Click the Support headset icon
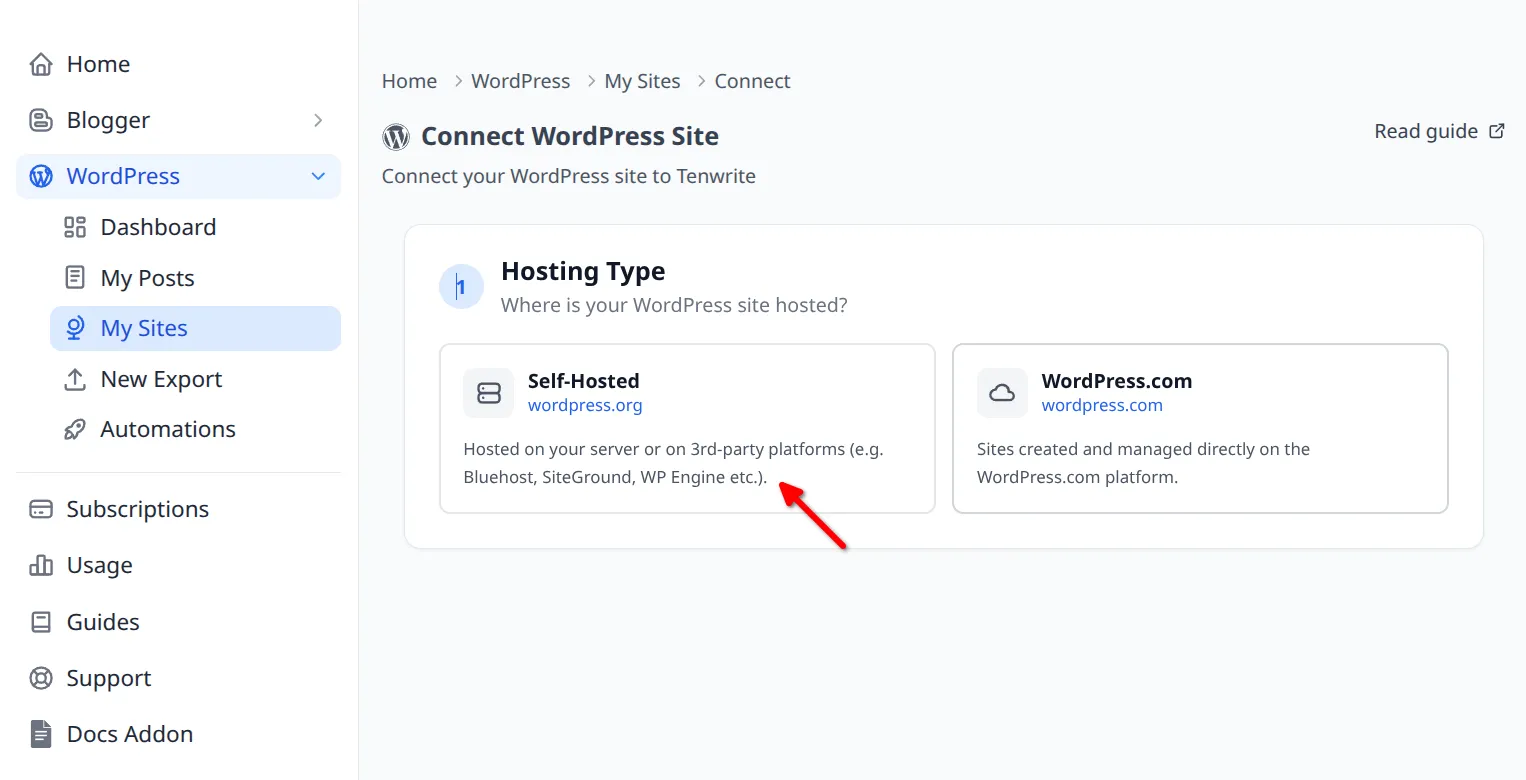The image size is (1526, 780). point(40,678)
